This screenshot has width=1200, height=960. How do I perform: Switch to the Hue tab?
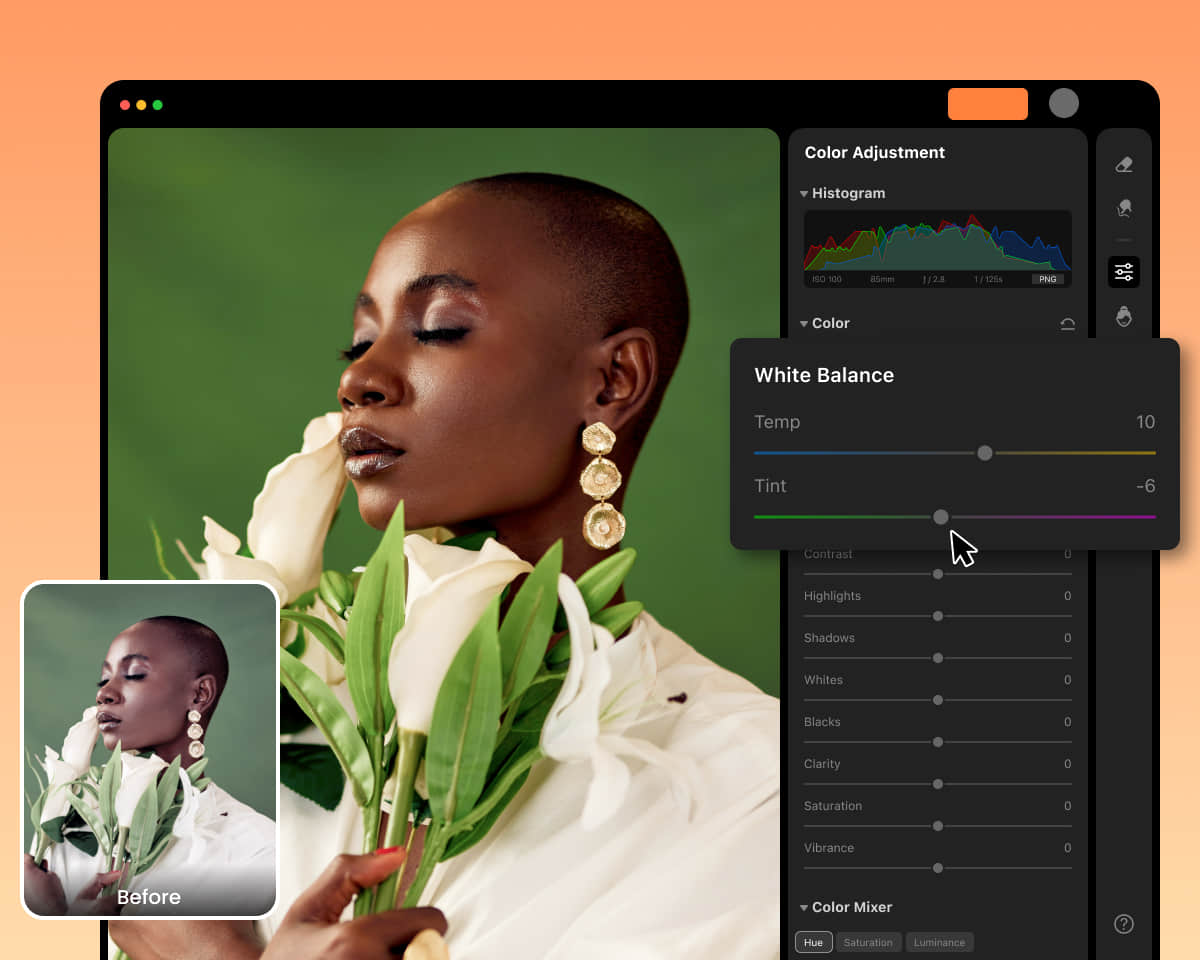point(814,942)
